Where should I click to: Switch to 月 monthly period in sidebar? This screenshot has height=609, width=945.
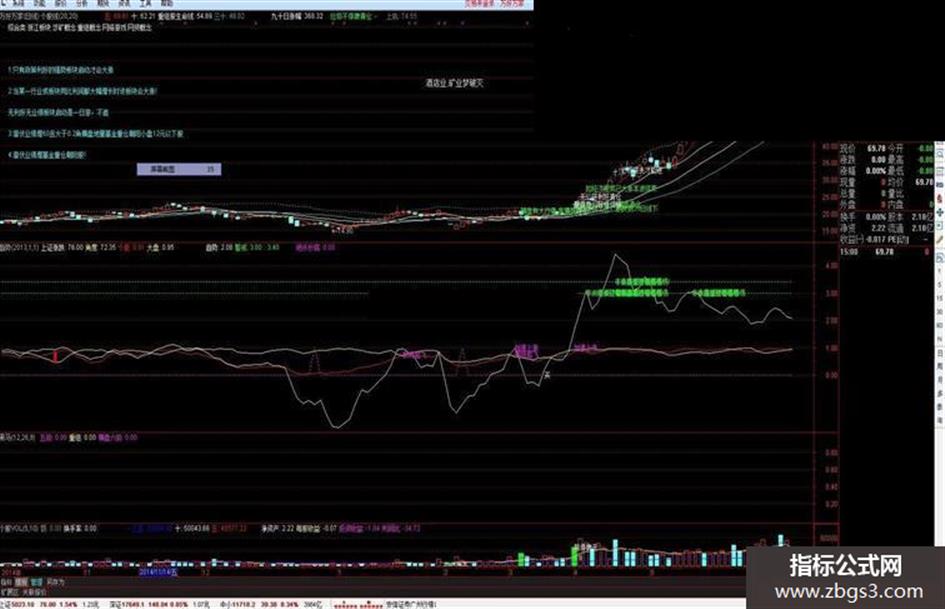(x=940, y=379)
